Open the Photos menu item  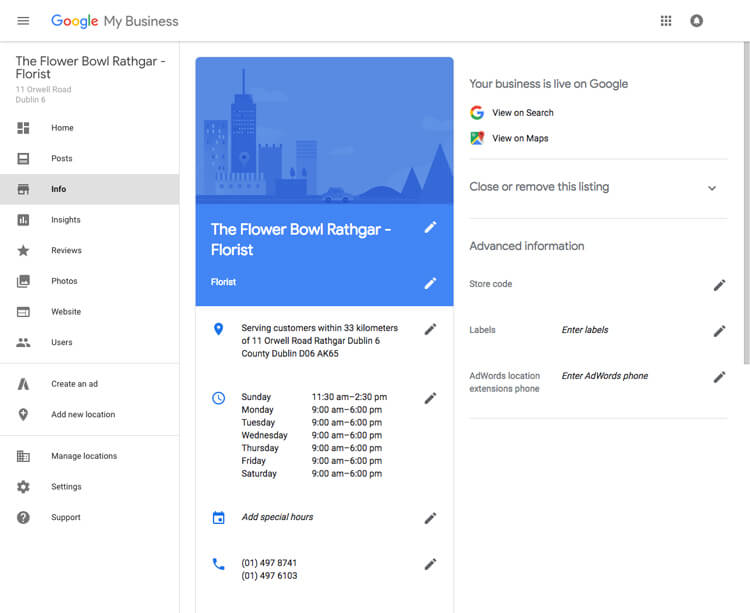[89, 281]
